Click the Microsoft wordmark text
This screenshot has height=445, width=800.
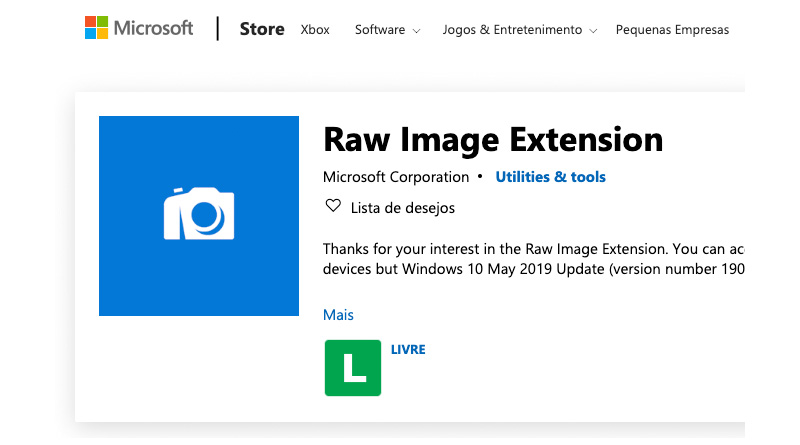153,29
